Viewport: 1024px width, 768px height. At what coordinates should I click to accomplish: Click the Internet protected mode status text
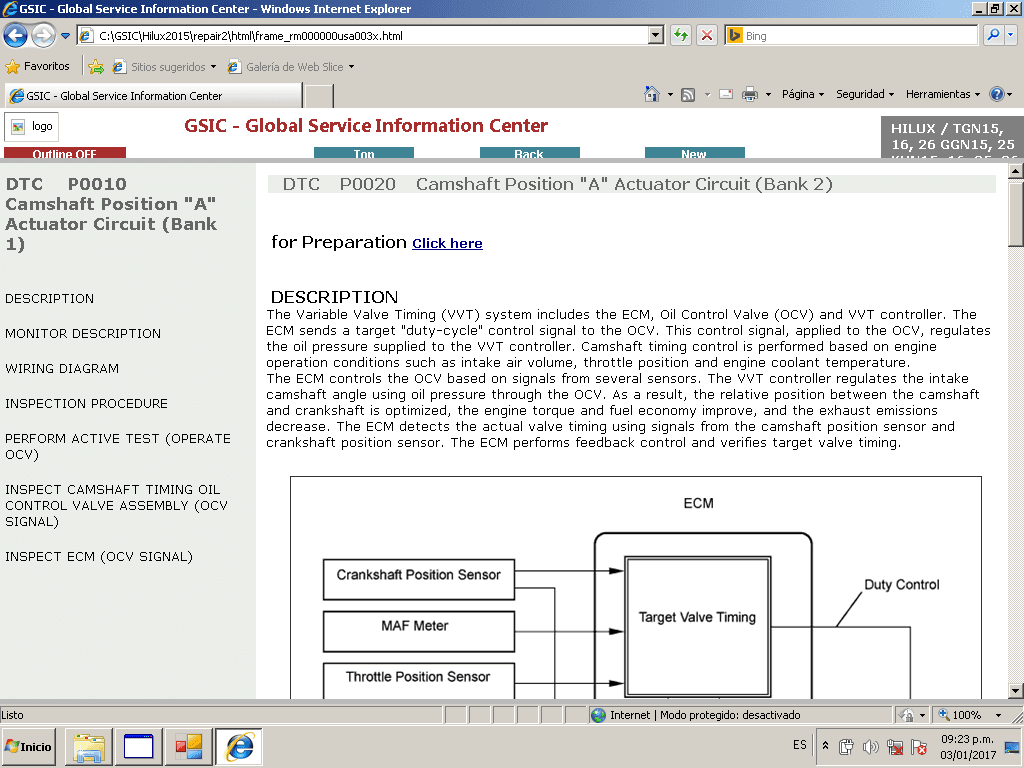click(705, 715)
